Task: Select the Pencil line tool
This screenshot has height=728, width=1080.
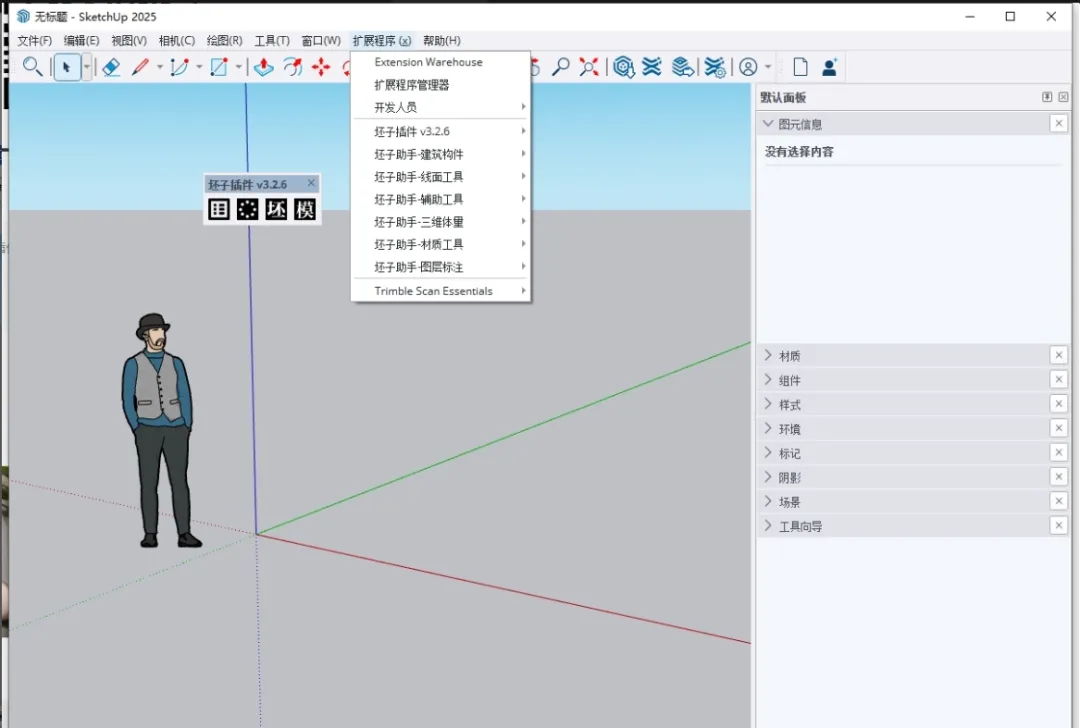Action: (141, 67)
